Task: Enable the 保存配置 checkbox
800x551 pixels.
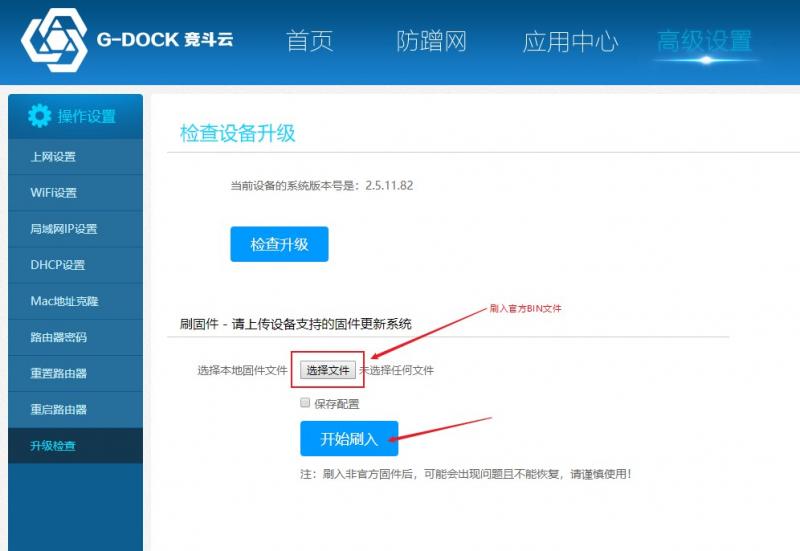Action: tap(305, 403)
